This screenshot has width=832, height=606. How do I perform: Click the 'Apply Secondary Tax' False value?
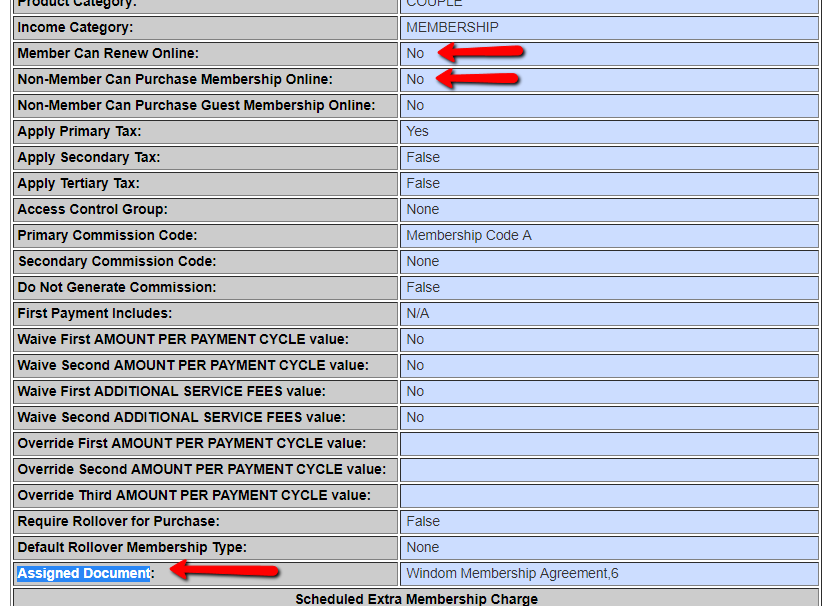pos(423,157)
